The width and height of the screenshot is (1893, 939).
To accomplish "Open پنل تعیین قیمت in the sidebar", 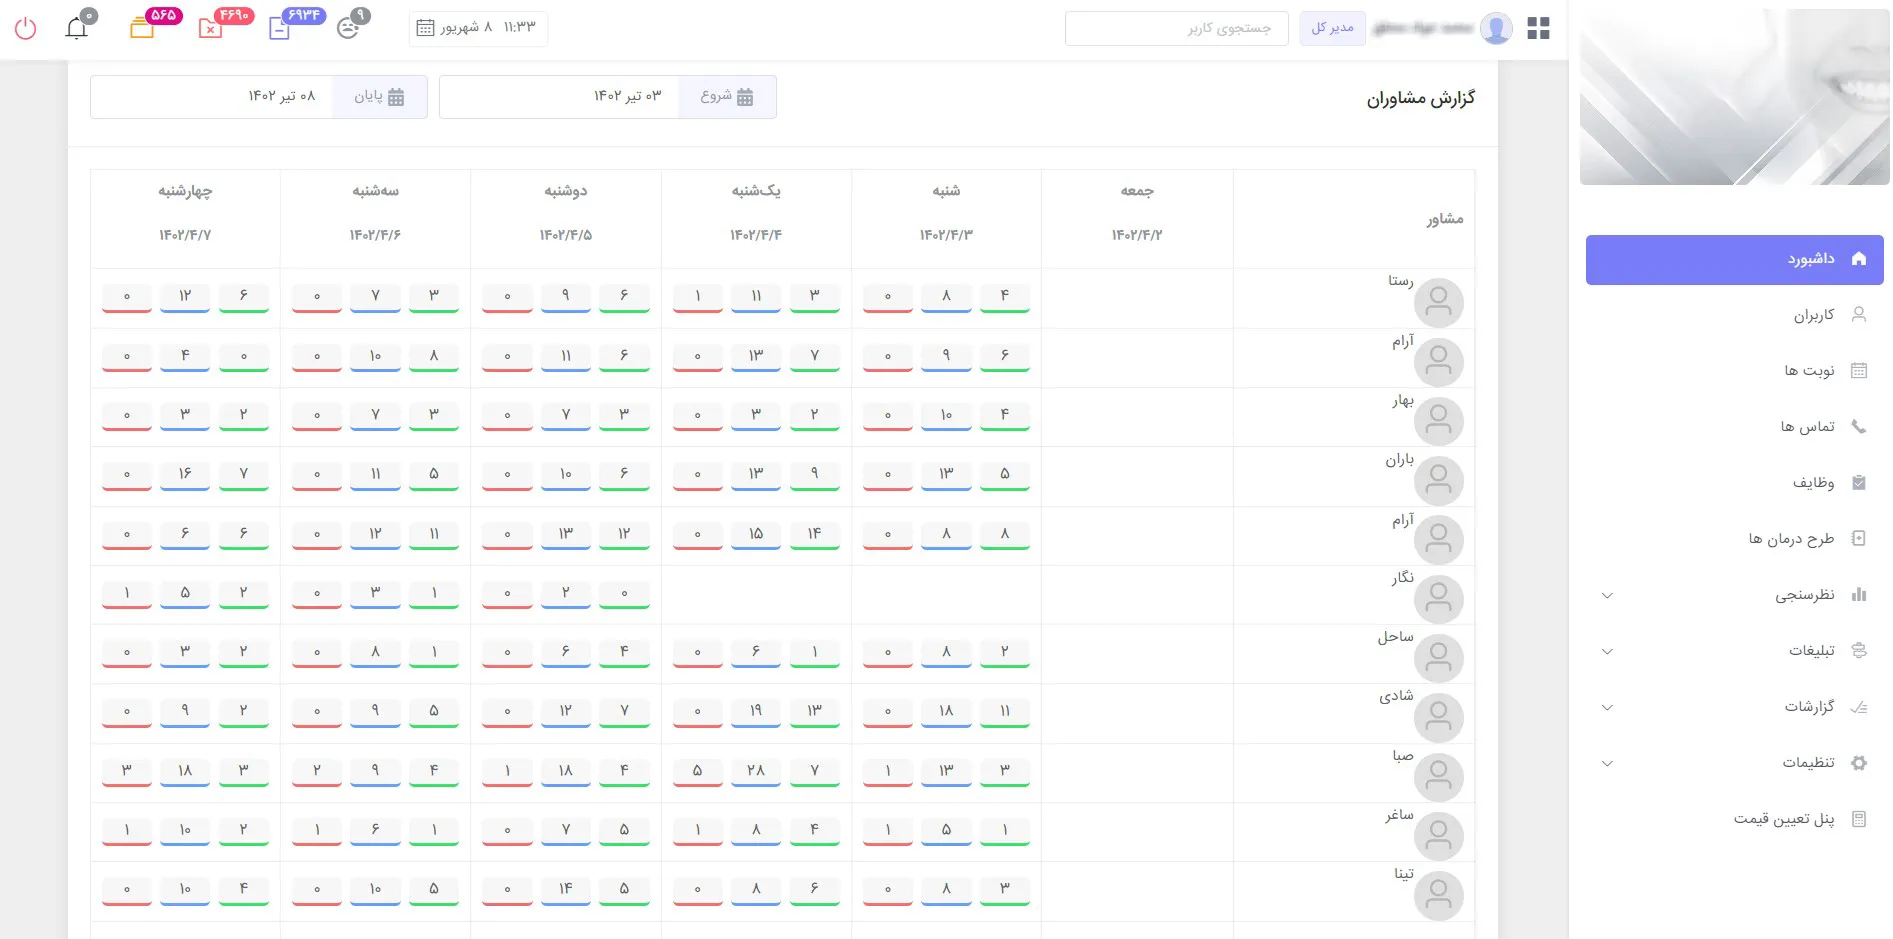I will (x=1783, y=819).
